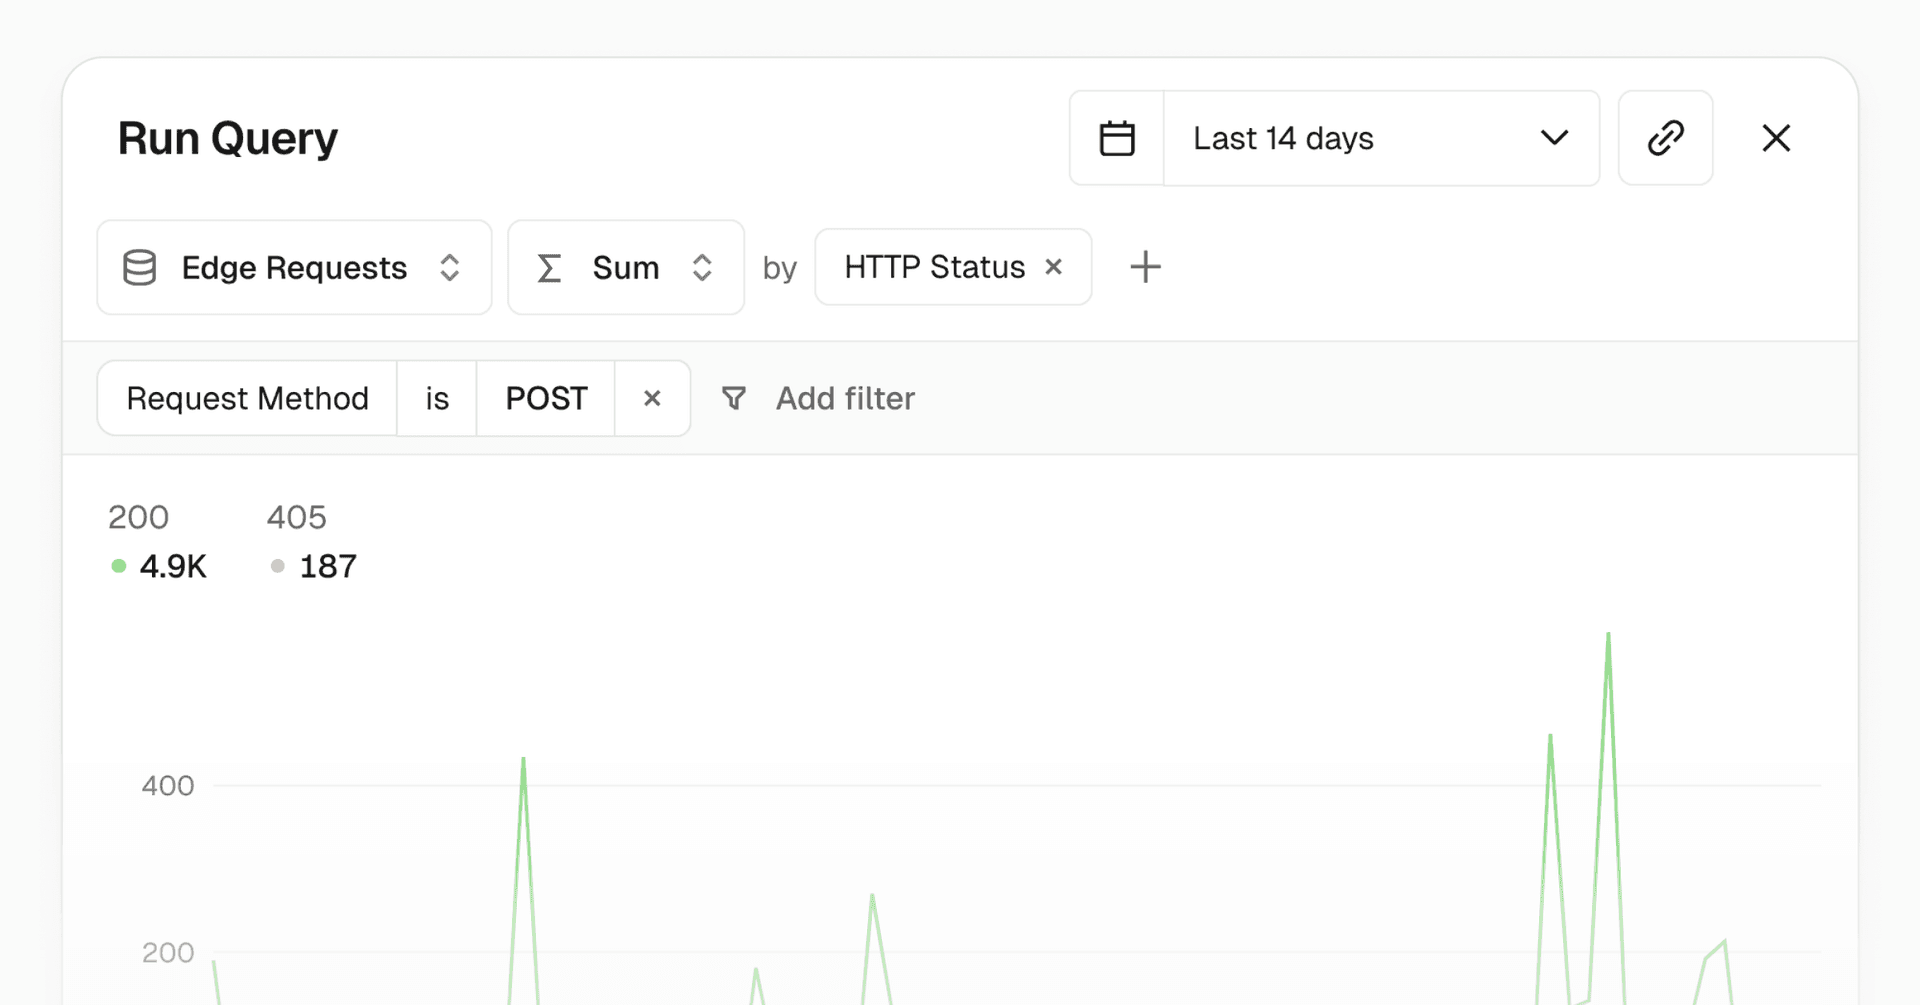Edit the POST filter value

546,398
